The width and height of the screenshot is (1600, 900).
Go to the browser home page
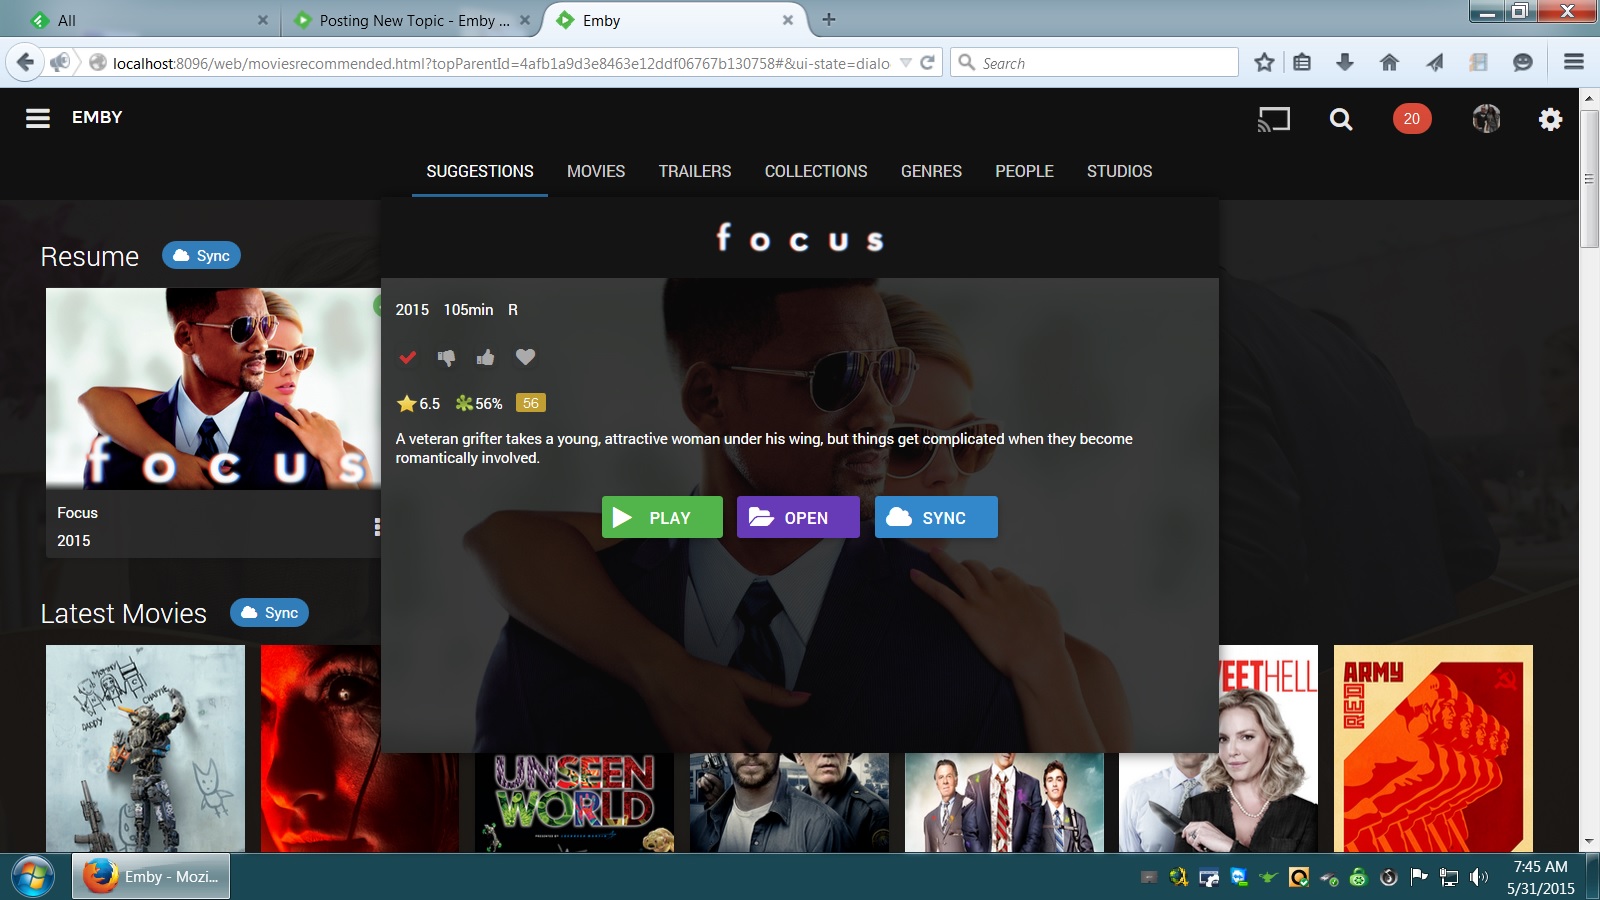point(1389,63)
